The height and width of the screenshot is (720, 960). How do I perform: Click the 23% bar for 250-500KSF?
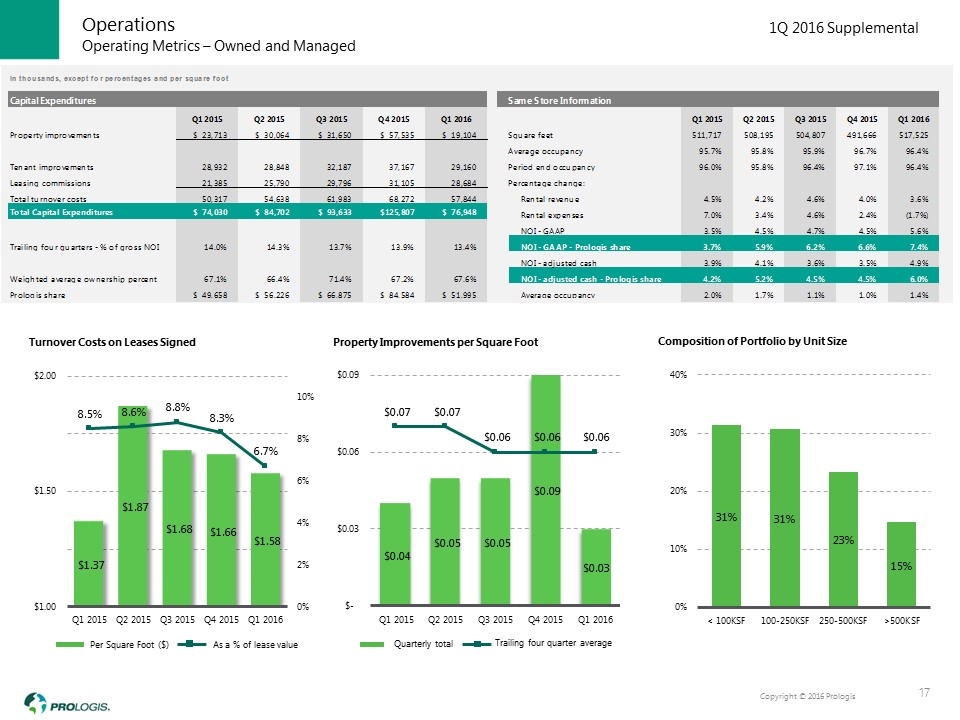coord(843,538)
